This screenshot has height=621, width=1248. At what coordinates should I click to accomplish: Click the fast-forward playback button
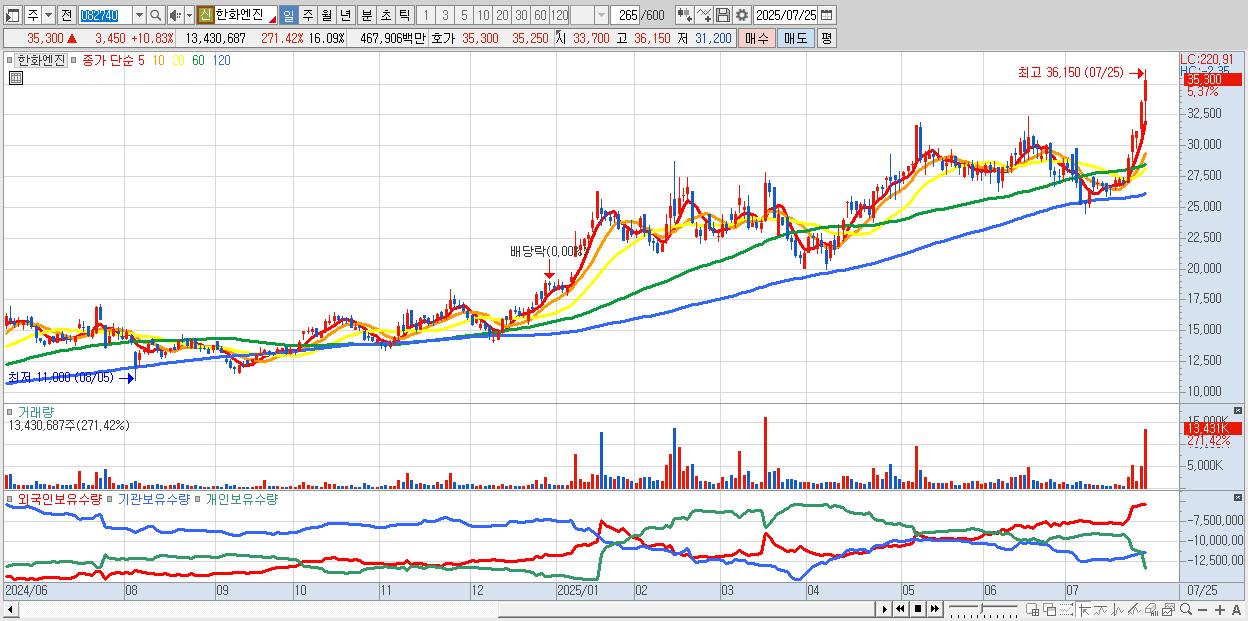(934, 609)
